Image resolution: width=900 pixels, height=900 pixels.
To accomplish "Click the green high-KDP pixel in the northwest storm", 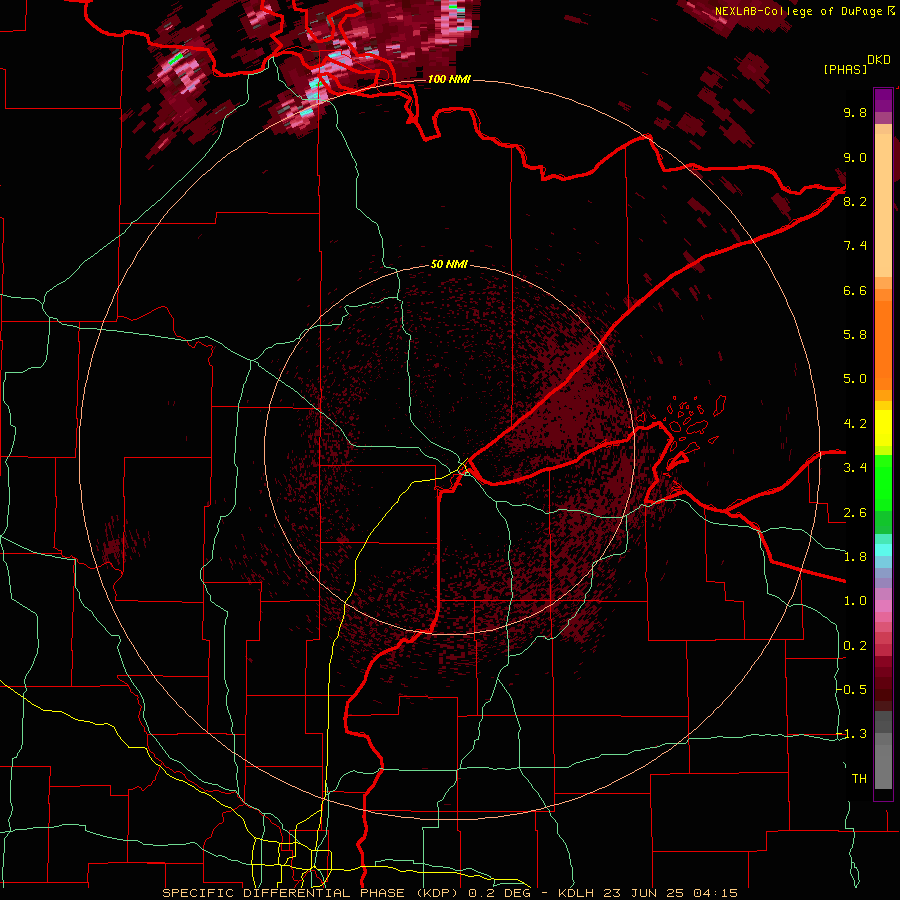I will (177, 57).
